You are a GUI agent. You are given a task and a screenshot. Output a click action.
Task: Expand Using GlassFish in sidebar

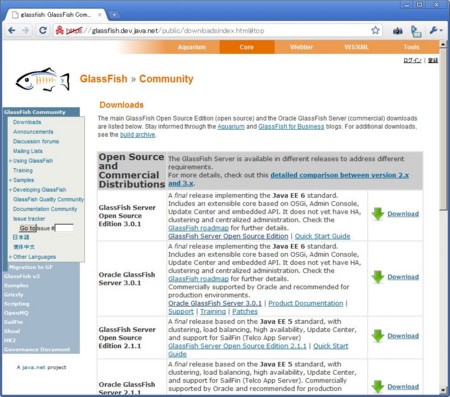click(10, 161)
